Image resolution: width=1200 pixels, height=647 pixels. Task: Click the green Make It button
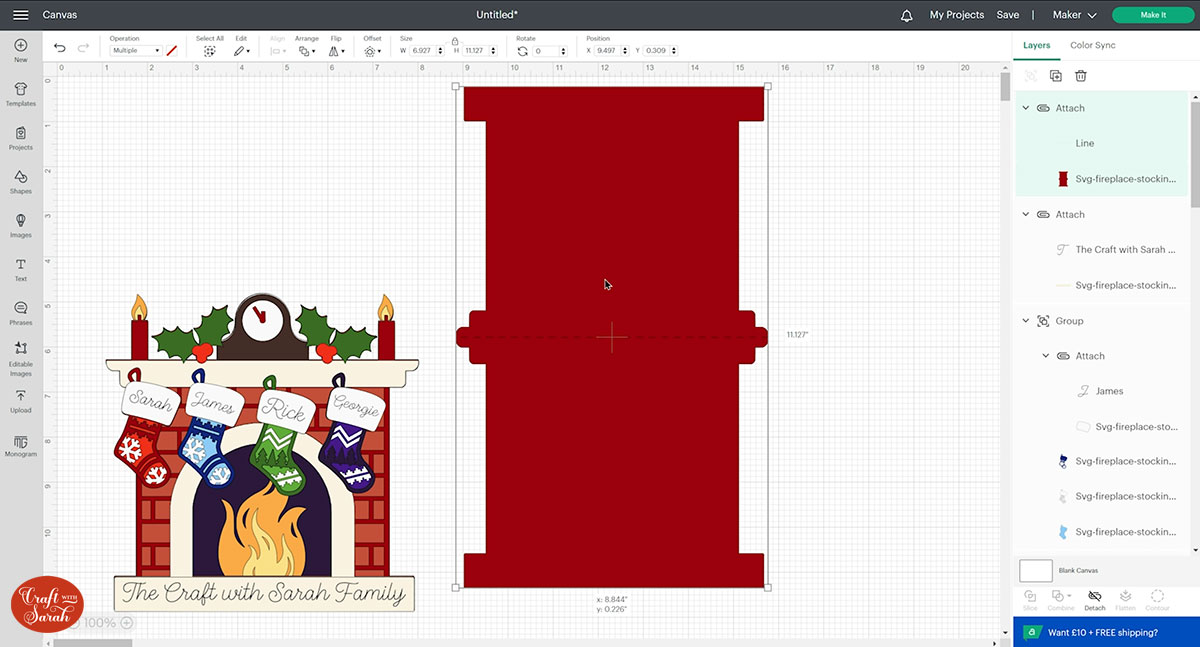click(x=1153, y=15)
